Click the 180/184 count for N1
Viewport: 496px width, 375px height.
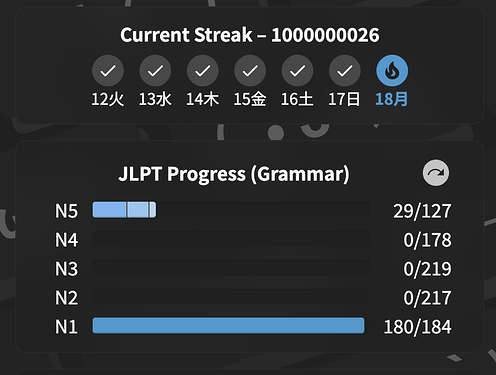(417, 327)
